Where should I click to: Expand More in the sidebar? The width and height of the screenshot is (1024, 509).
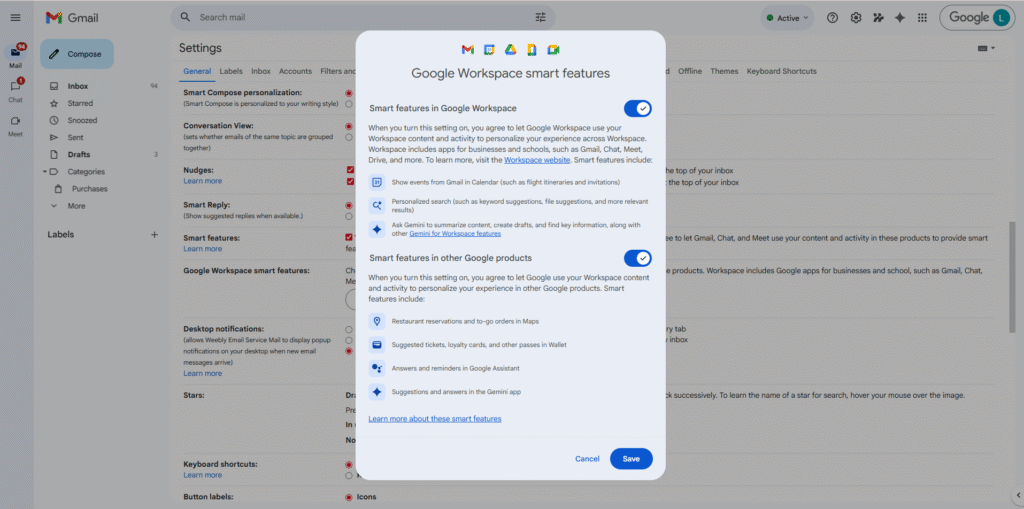click(x=54, y=206)
